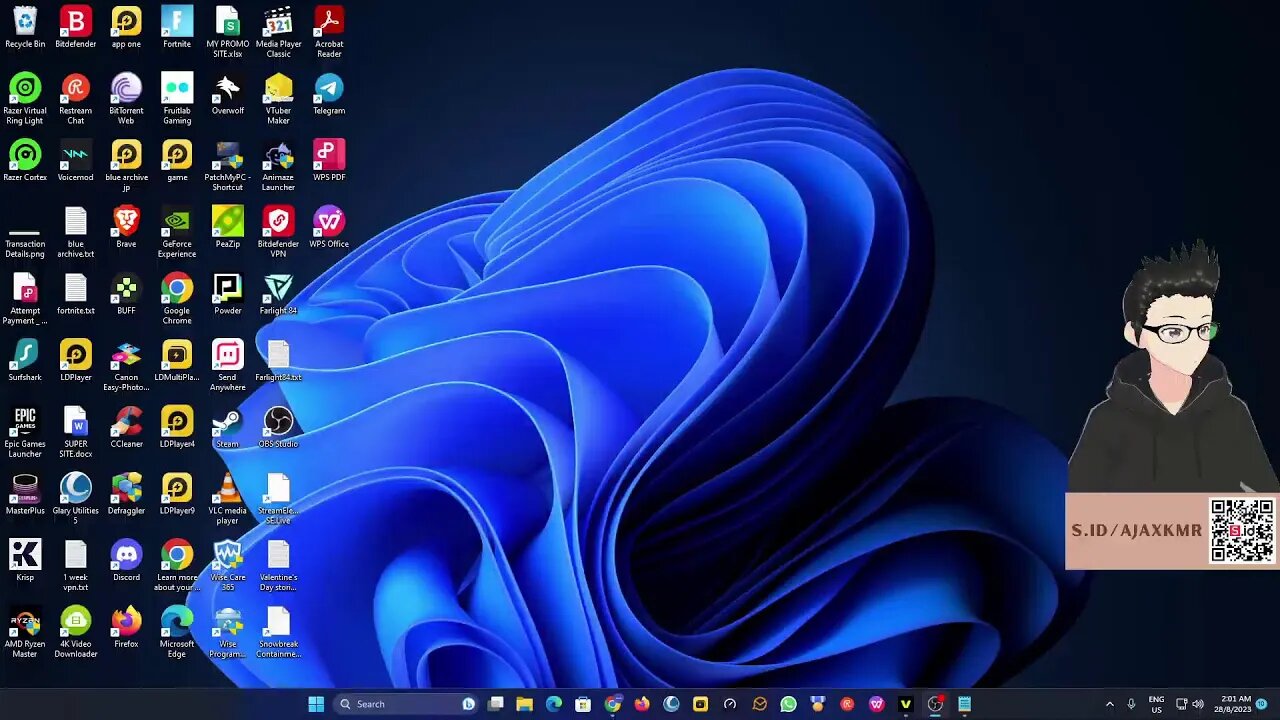
Task: Click the Krisp desktop icon
Action: point(25,560)
